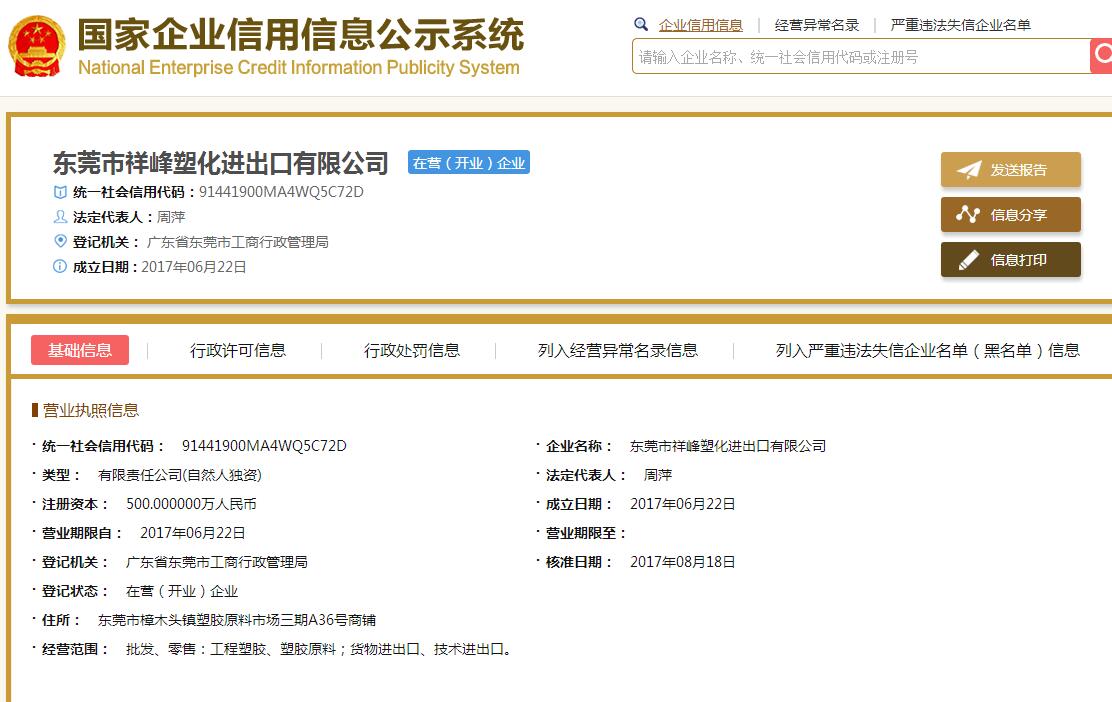Select the 严重违法失信企业名单 search category
The height and width of the screenshot is (702, 1112).
(960, 25)
